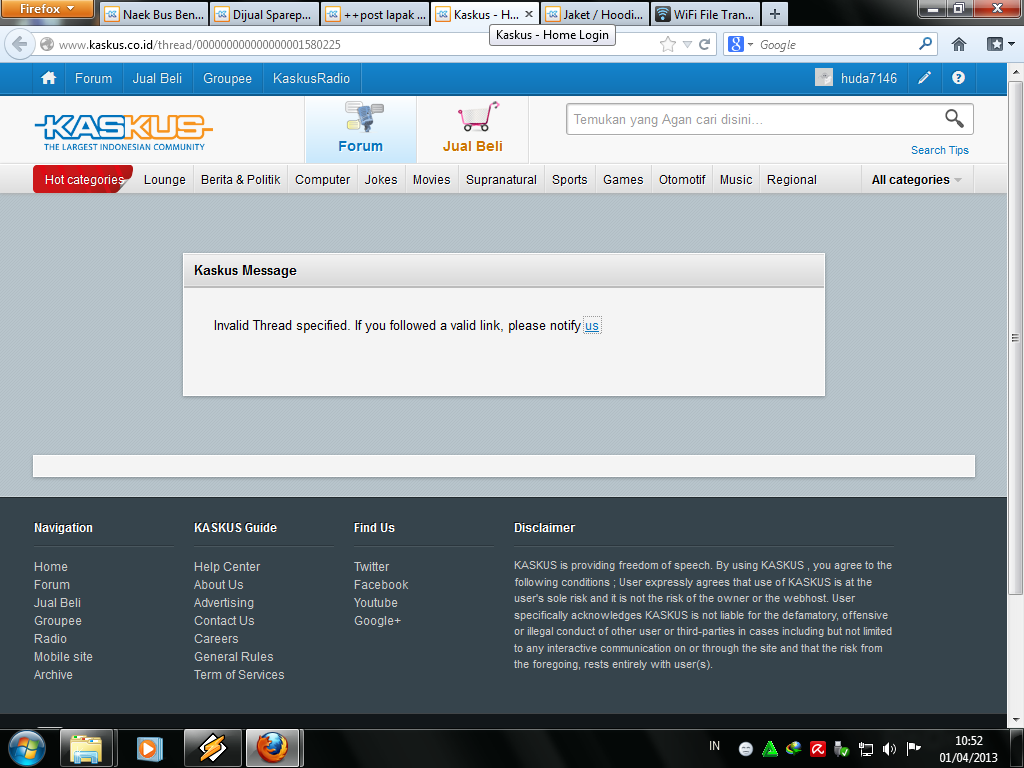Open the Windows Start button

click(27, 748)
